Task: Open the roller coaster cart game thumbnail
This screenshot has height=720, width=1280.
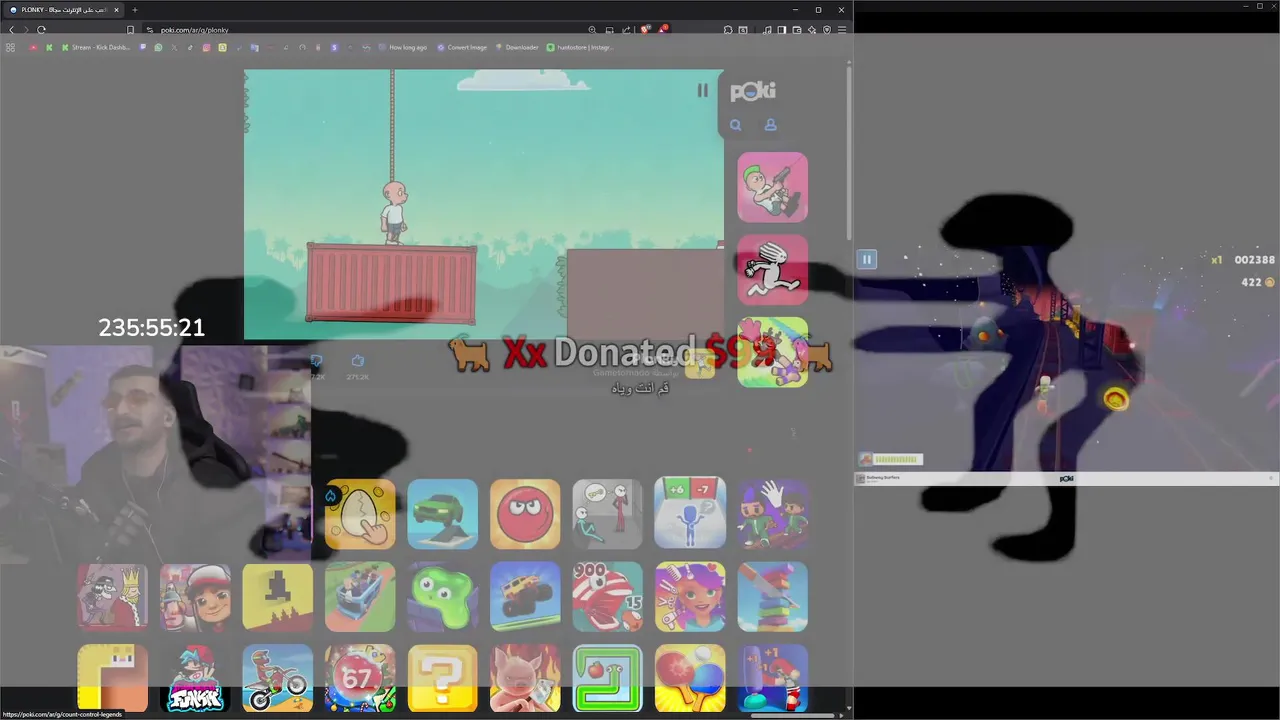Action: 360,596
